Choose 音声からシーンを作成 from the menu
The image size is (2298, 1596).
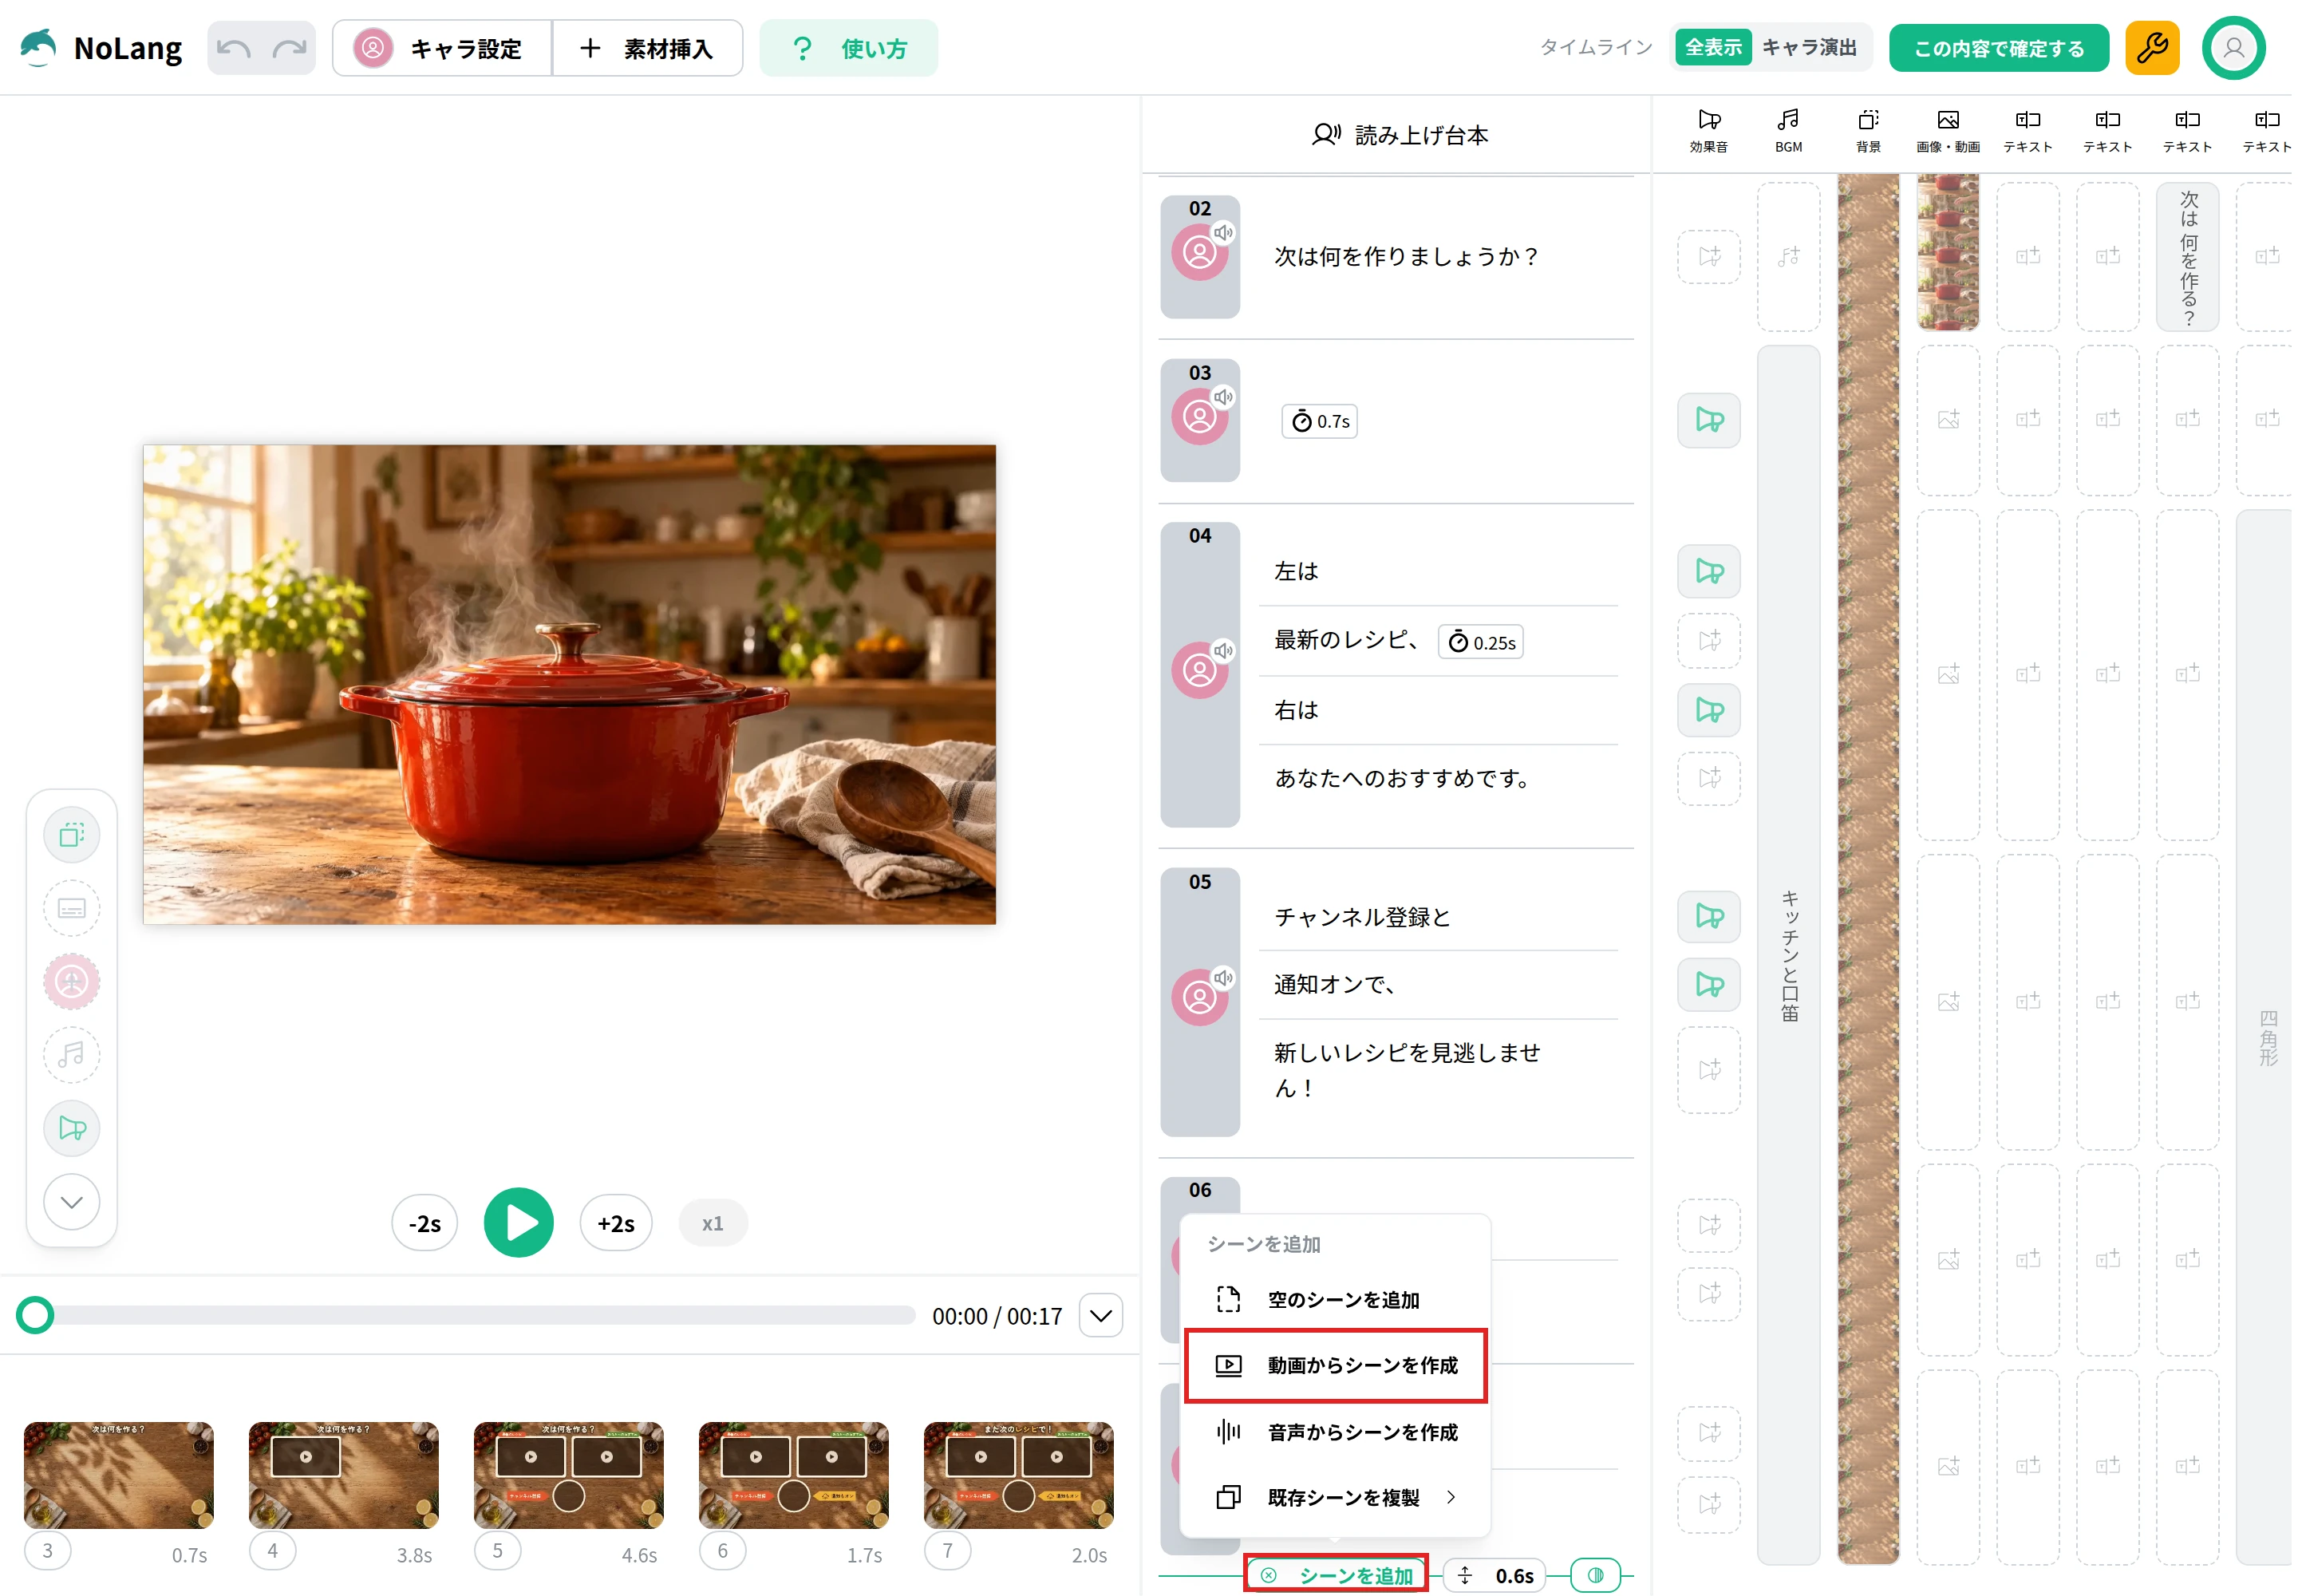click(1334, 1432)
